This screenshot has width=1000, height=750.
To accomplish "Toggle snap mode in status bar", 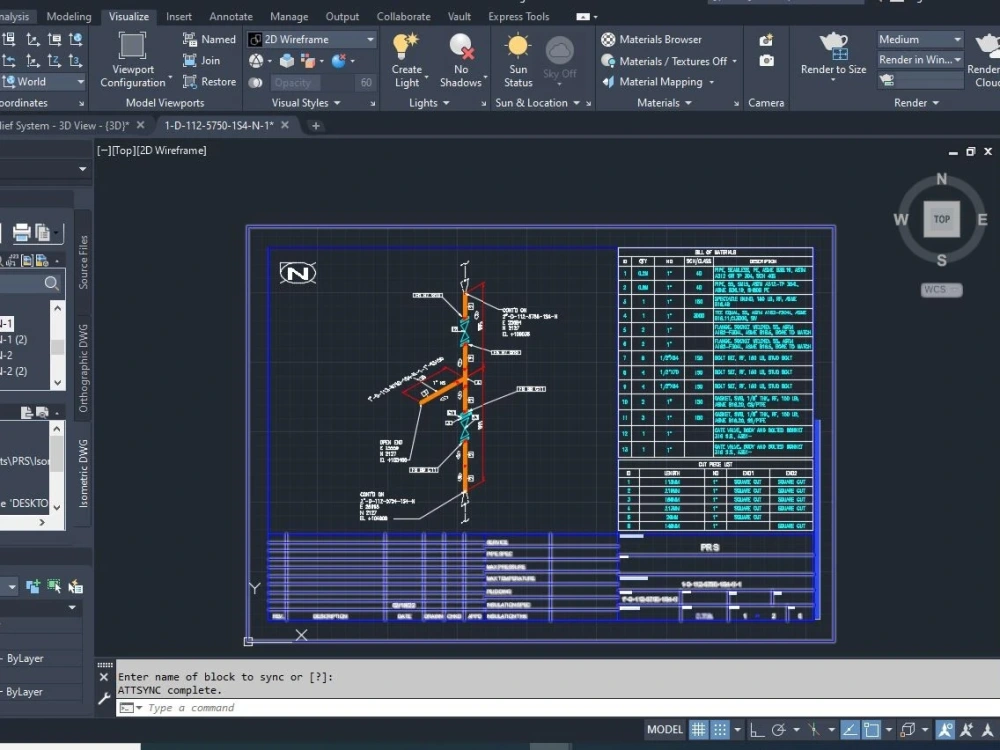I will click(720, 730).
